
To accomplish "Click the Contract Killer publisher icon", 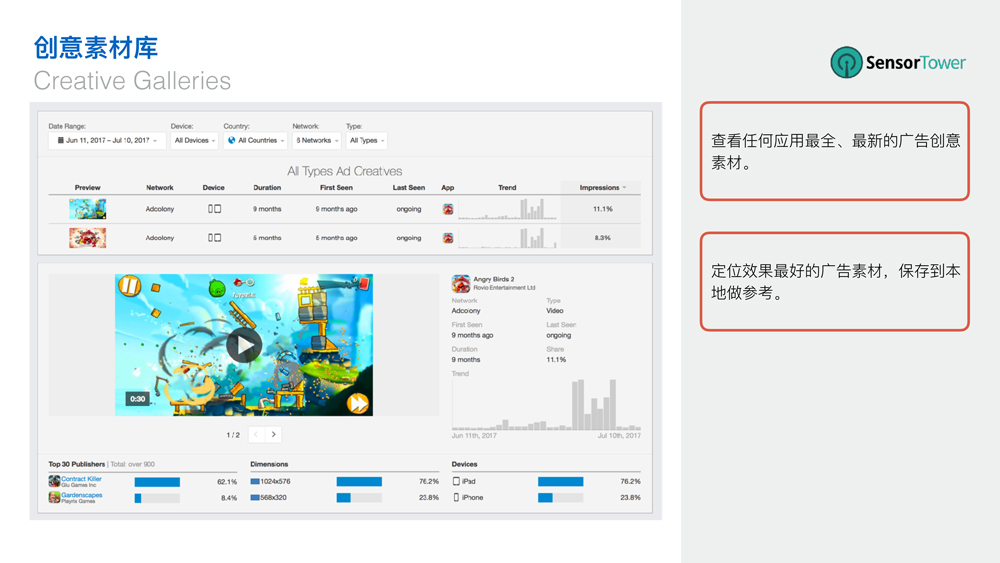I will point(54,482).
